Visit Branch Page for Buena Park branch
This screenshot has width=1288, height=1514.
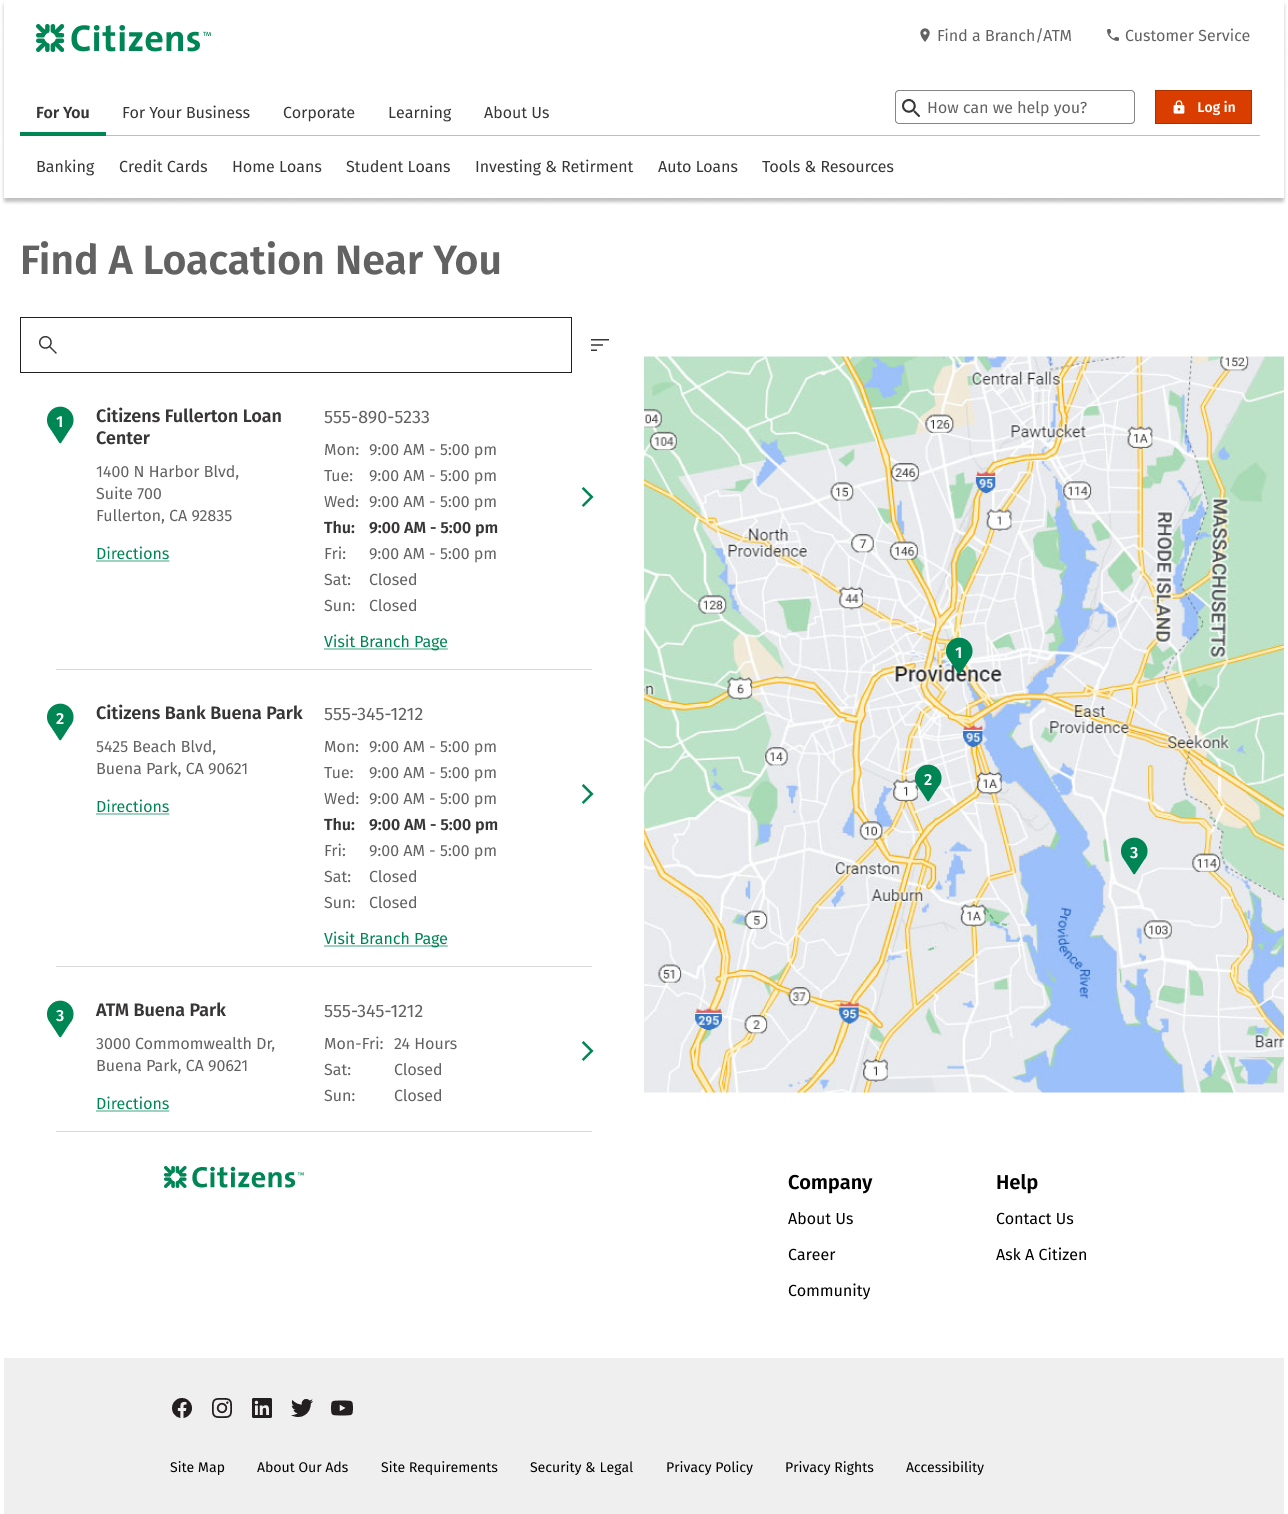coord(385,939)
